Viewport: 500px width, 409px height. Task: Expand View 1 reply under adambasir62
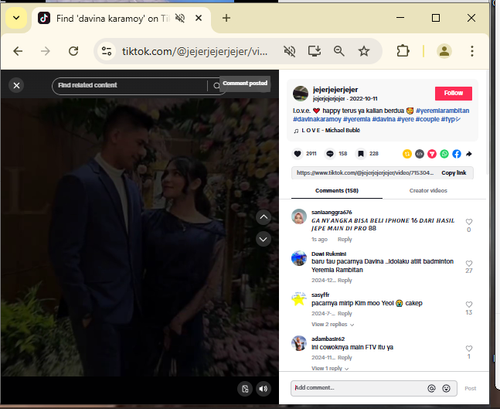[330, 368]
